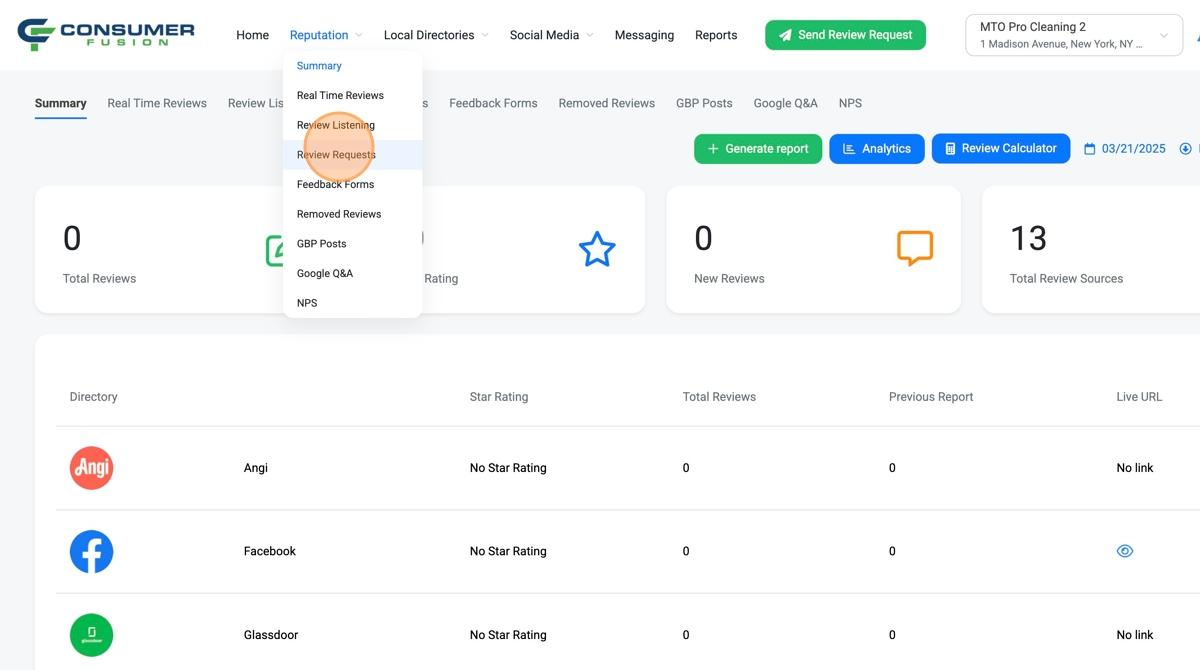Image resolution: width=1200 pixels, height=670 pixels.
Task: Click the chart icon in Analytics button
Action: (849, 149)
